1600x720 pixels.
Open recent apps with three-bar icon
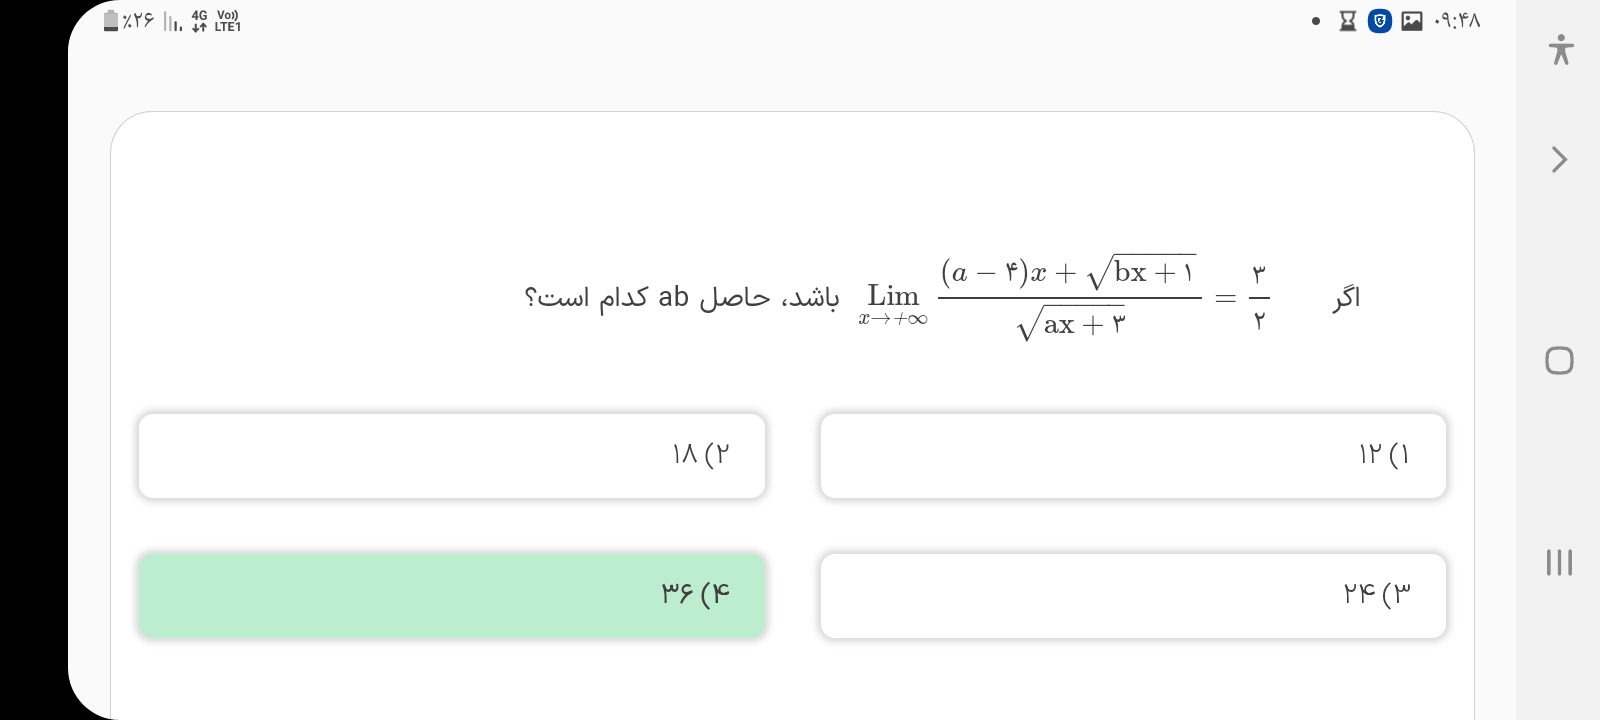tap(1559, 562)
